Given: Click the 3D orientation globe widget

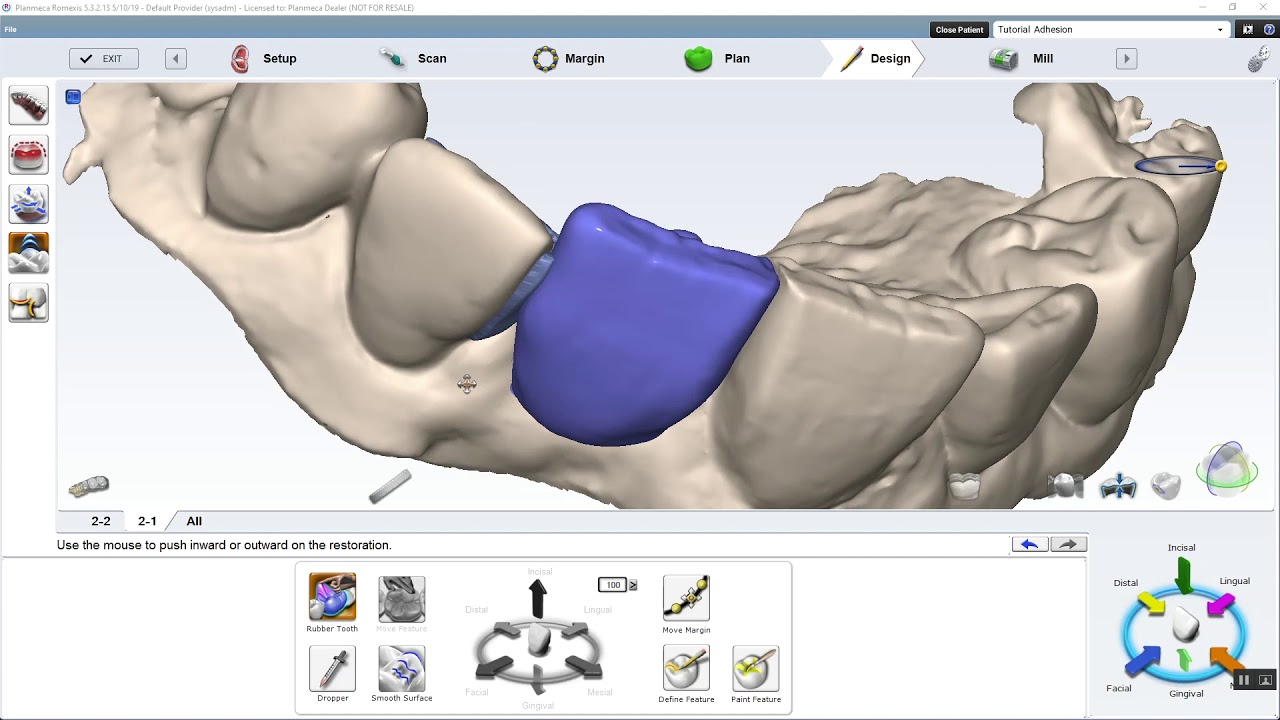Looking at the screenshot, I should click(1226, 468).
